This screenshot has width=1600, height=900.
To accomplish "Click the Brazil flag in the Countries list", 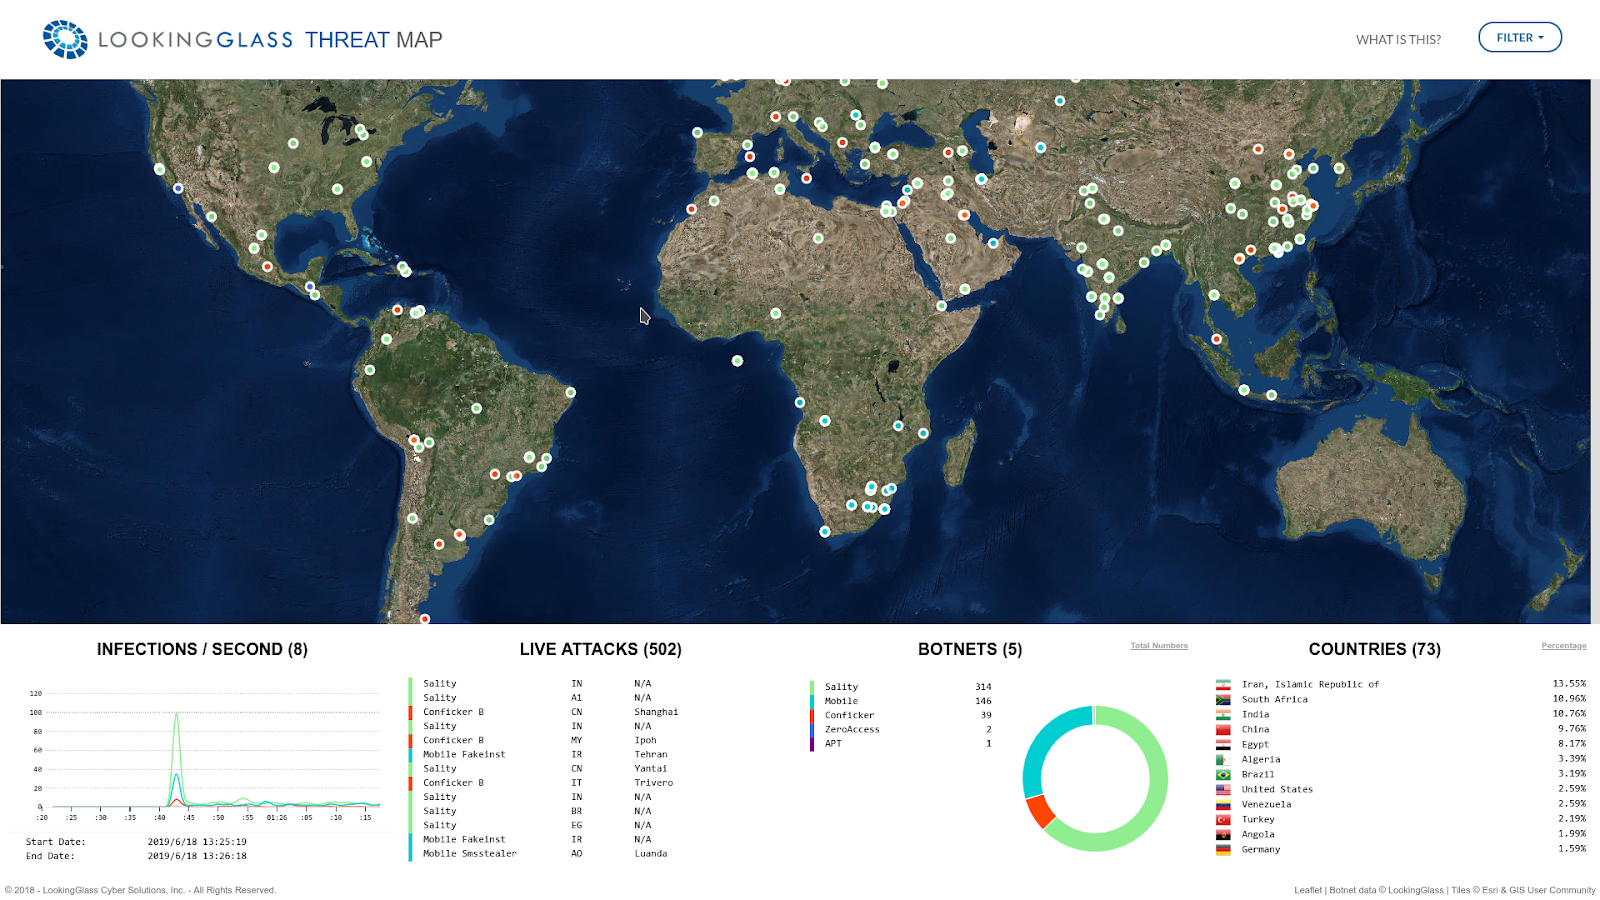I will tap(1224, 774).
